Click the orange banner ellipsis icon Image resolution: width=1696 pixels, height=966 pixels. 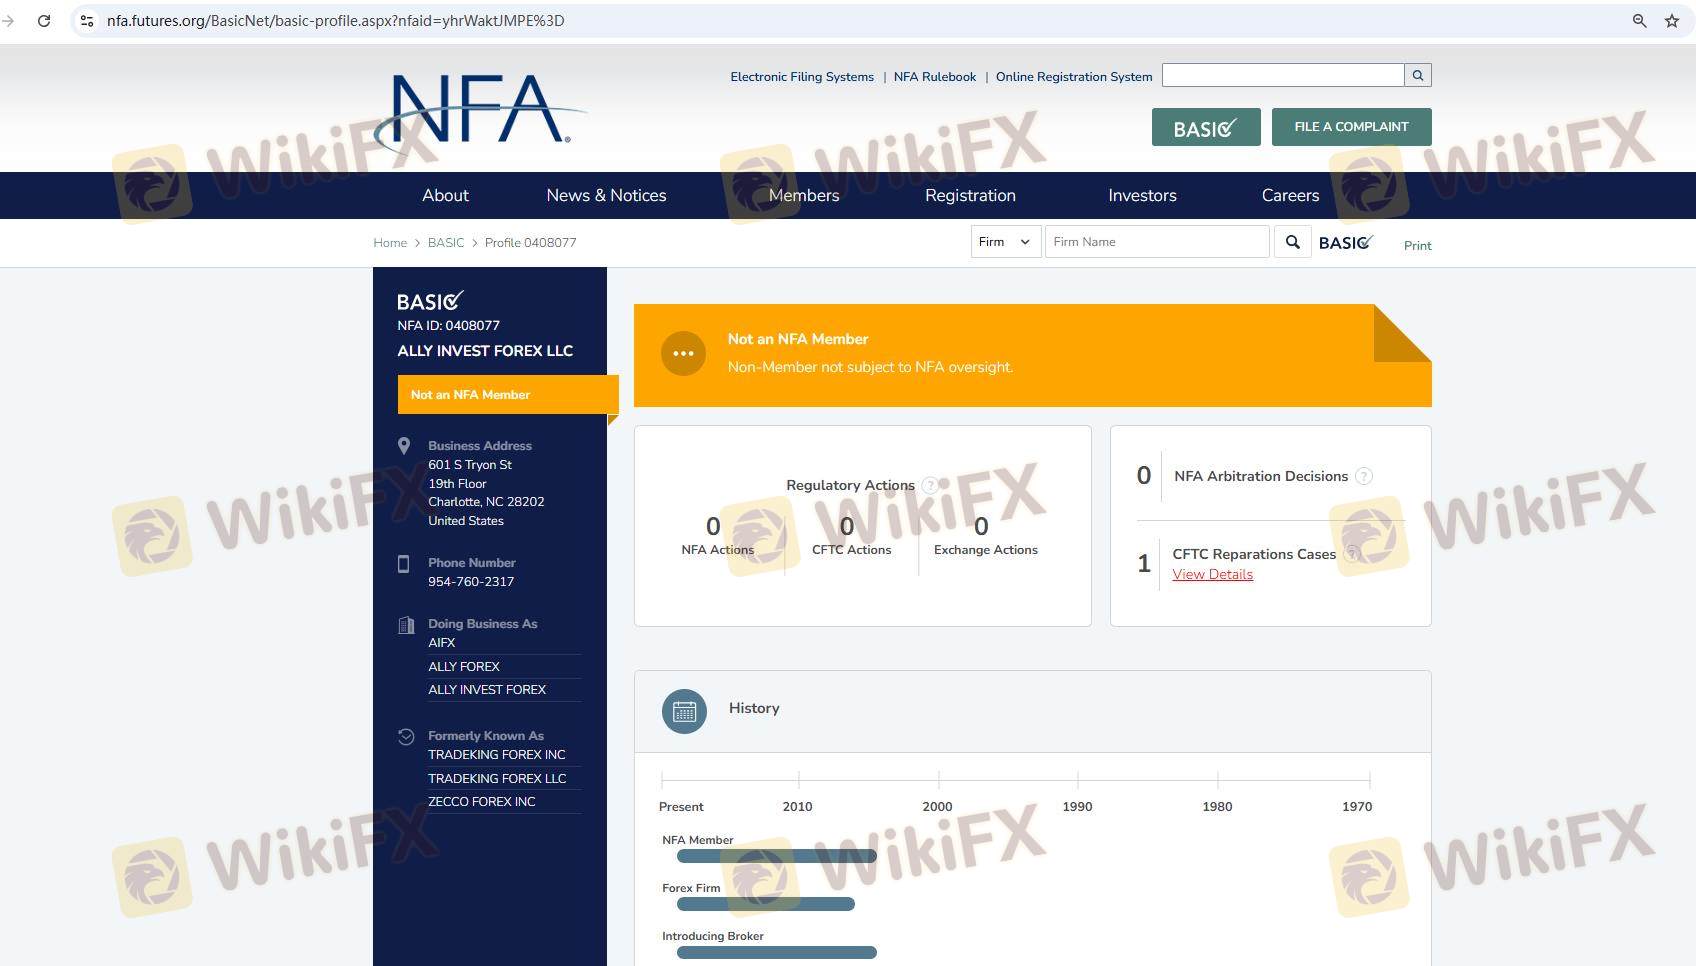(x=683, y=354)
